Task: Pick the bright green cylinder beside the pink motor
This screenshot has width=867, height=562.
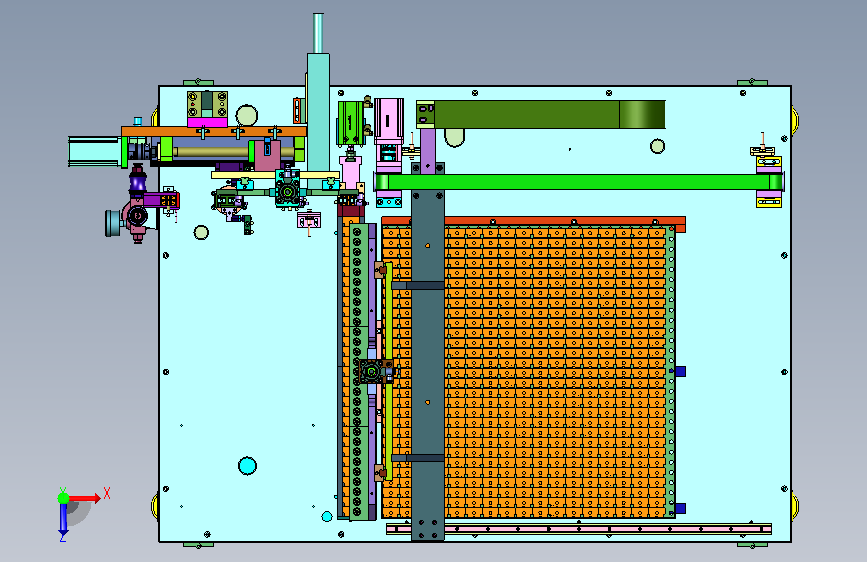Action: [350, 123]
